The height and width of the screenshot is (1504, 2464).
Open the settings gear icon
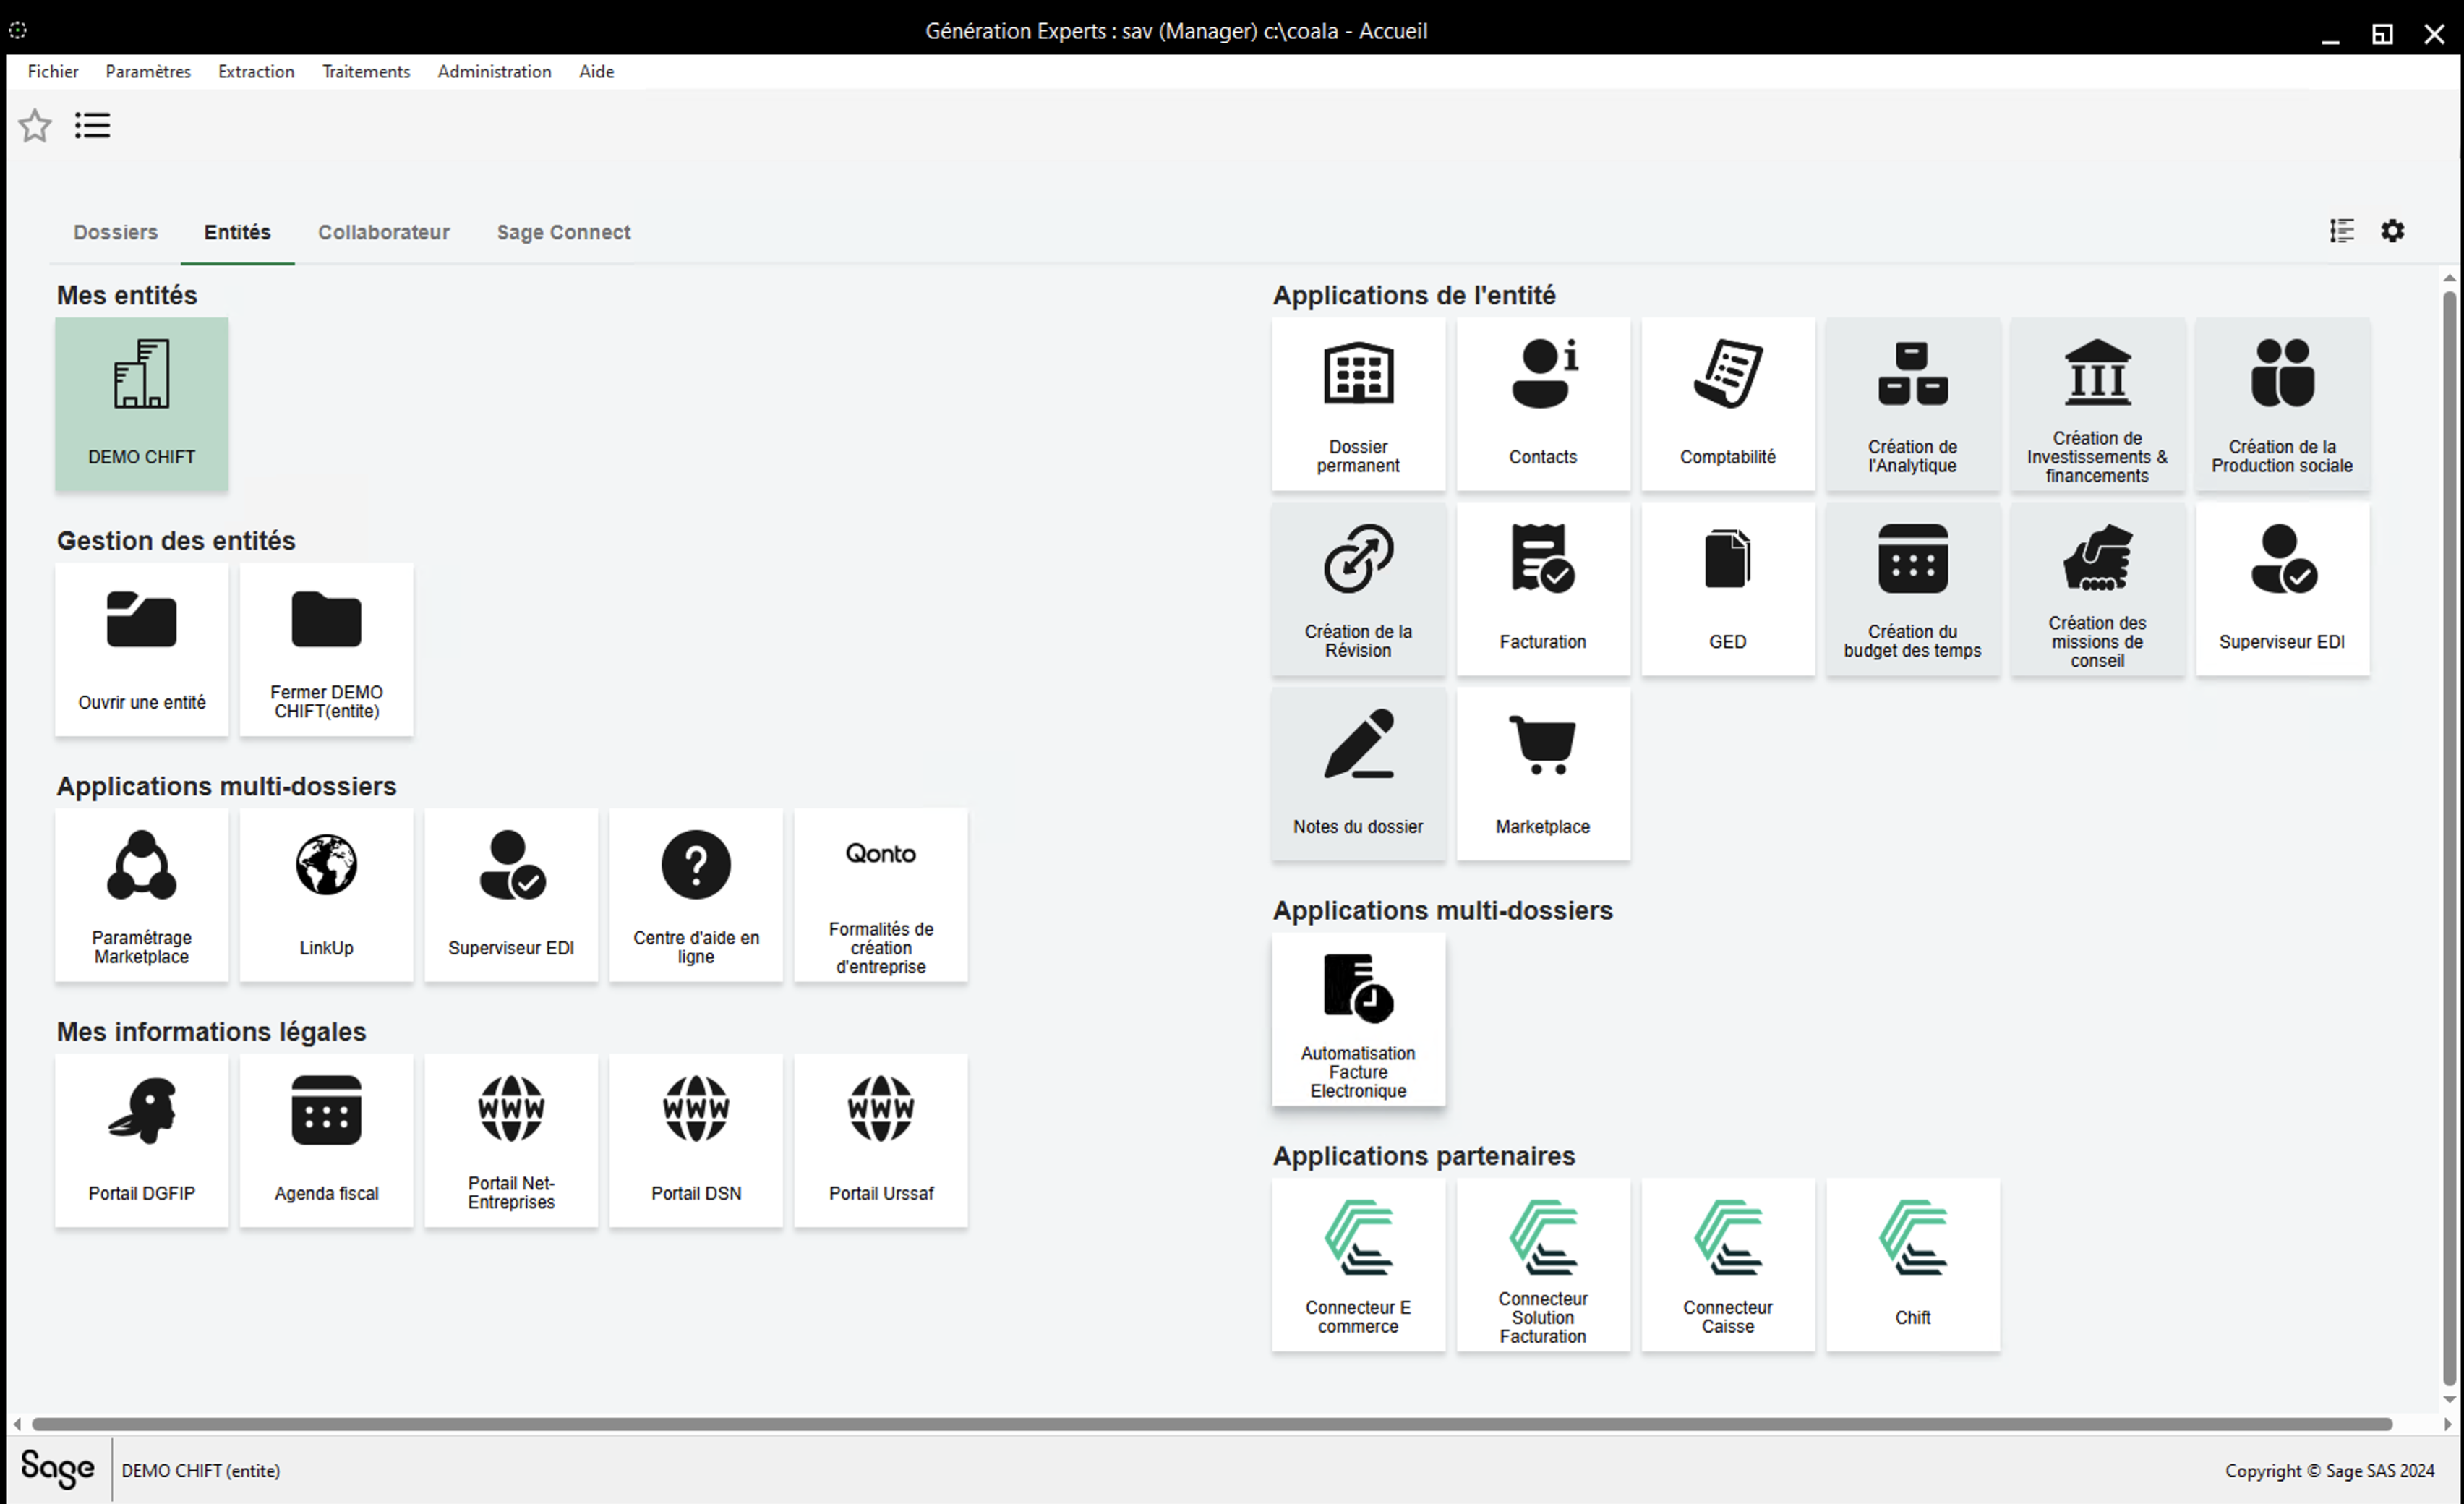(2392, 231)
